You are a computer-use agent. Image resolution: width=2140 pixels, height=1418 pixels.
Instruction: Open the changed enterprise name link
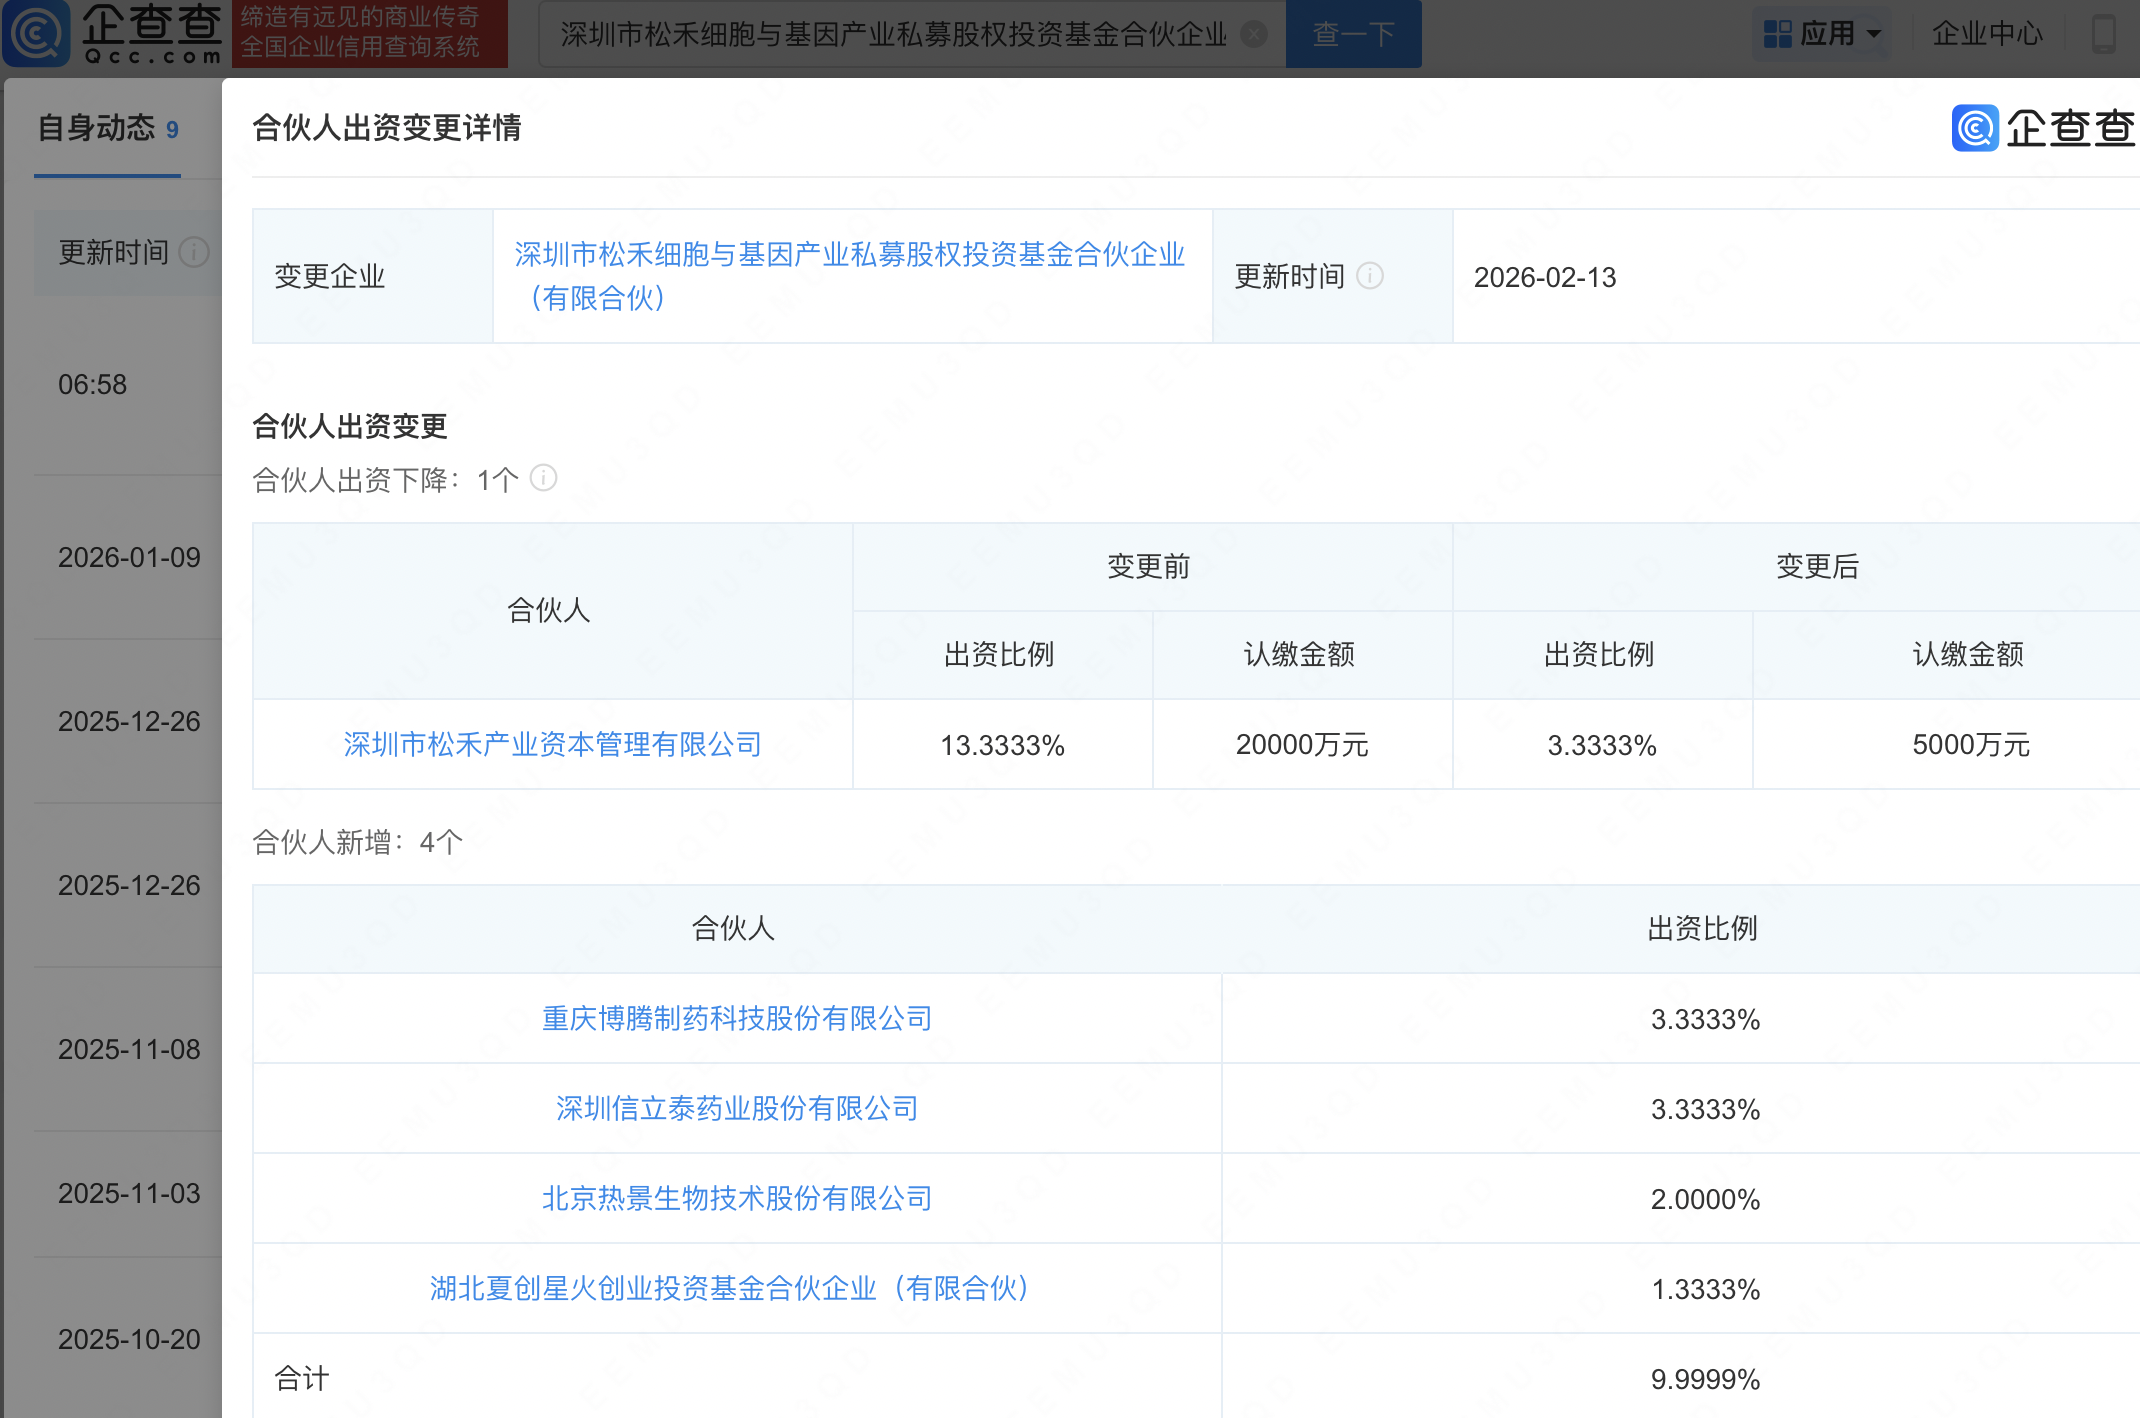[848, 256]
